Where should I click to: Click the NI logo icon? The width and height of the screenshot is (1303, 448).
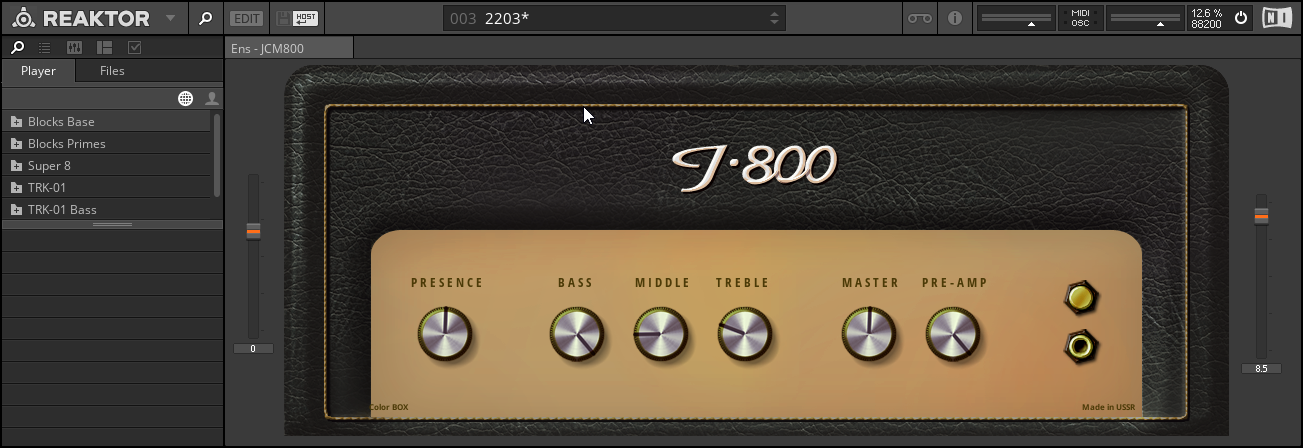[1277, 18]
